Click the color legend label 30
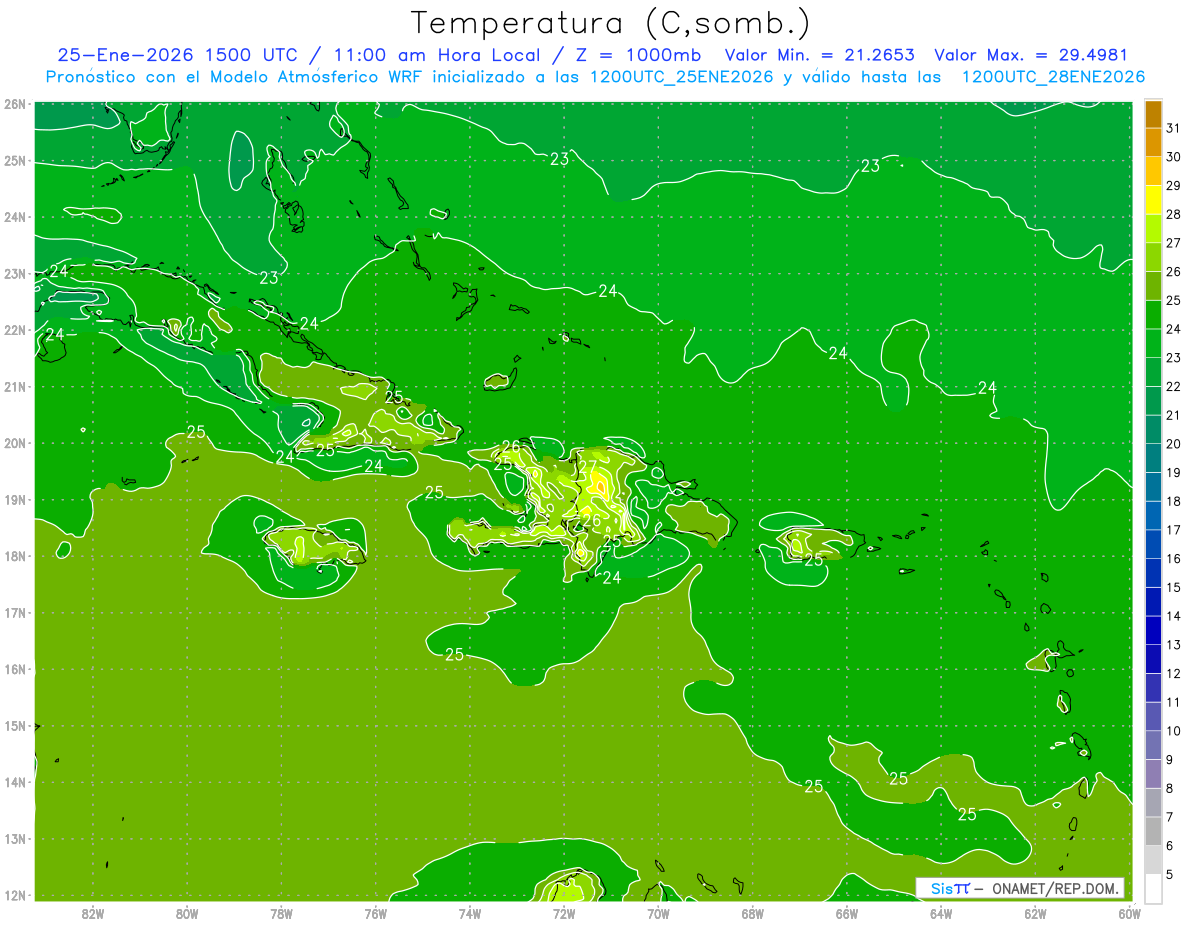The width and height of the screenshot is (1200, 927). point(1173,157)
